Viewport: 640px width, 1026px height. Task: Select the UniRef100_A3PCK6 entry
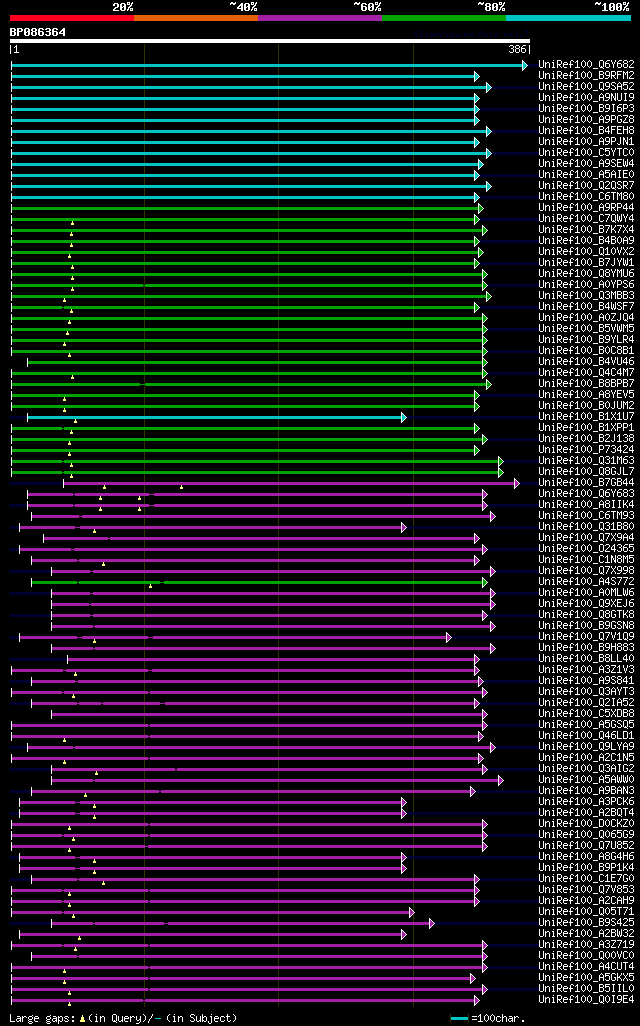(586, 802)
